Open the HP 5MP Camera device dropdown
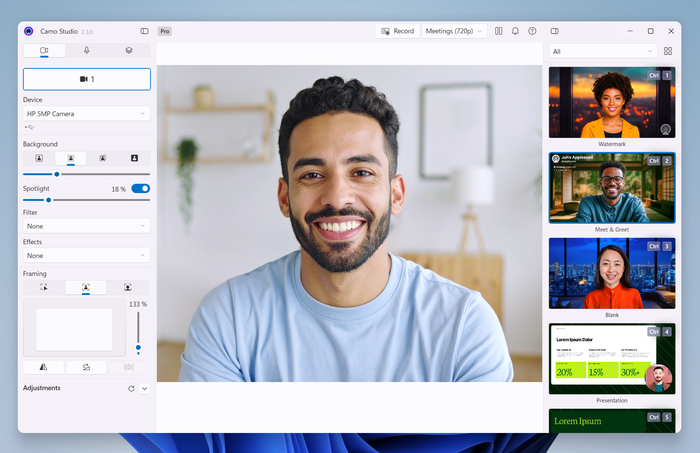 87,114
